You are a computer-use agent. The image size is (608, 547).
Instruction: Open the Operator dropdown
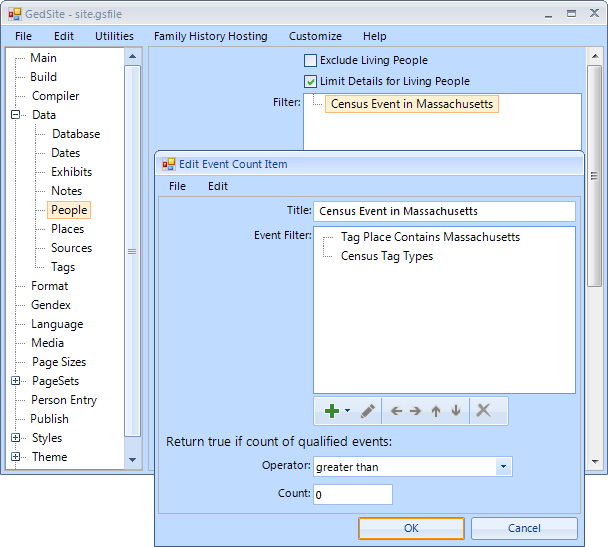(x=503, y=466)
